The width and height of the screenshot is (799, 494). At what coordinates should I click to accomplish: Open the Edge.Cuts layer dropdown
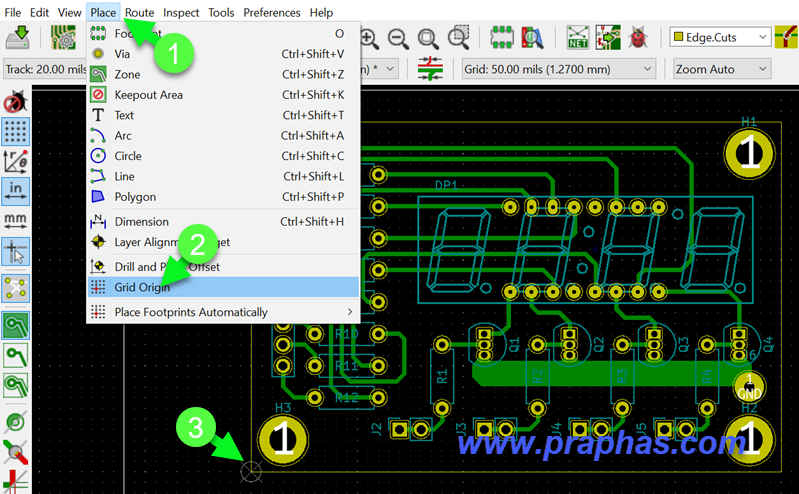pos(720,37)
